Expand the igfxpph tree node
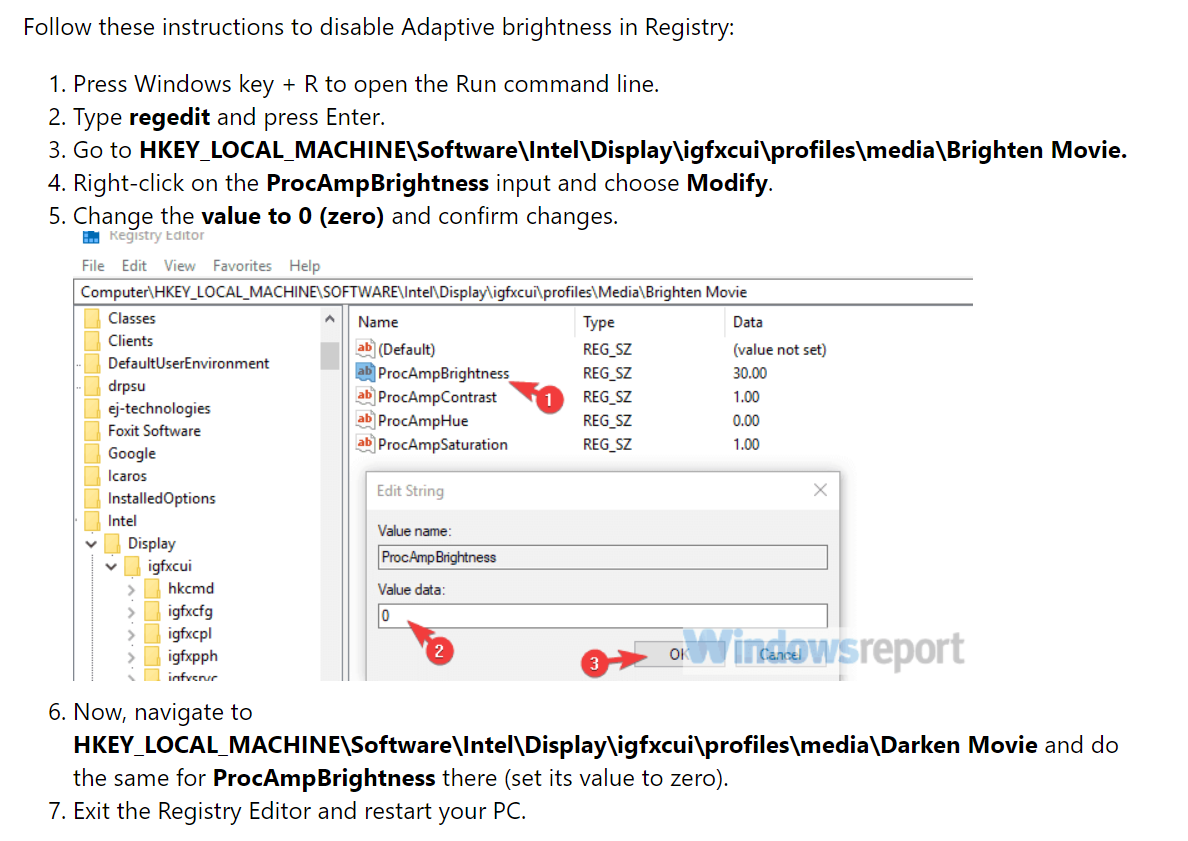The height and width of the screenshot is (841, 1188). point(131,657)
